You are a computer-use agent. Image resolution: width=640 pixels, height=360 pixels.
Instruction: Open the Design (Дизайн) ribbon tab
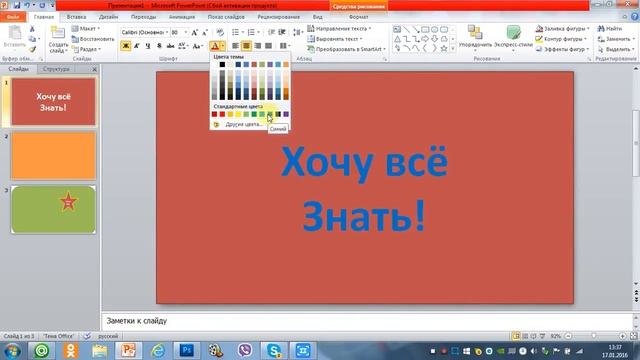108,17
